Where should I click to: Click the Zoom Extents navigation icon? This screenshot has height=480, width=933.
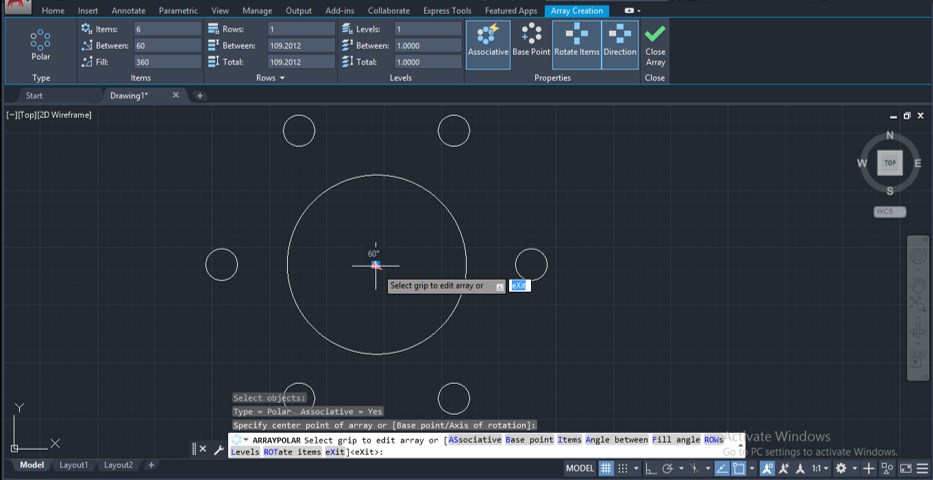[918, 305]
